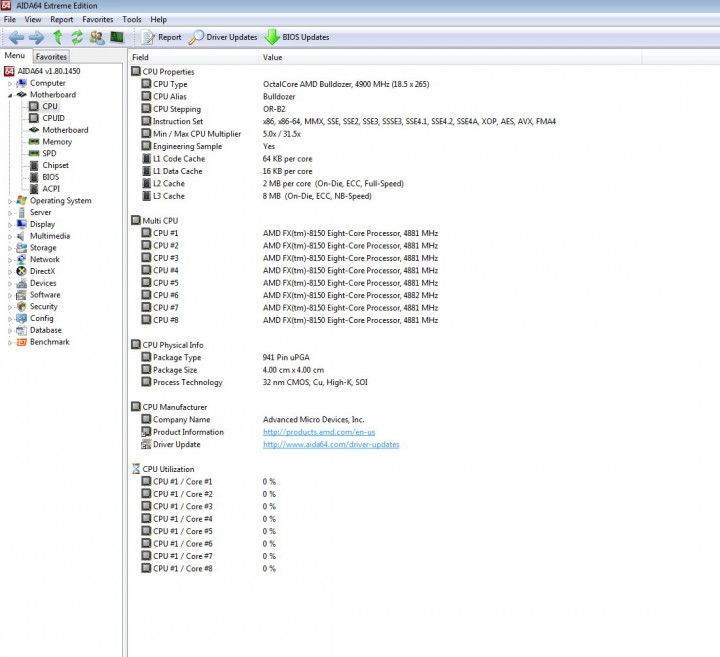
Task: Select the Memory tree item
Action: click(x=57, y=142)
